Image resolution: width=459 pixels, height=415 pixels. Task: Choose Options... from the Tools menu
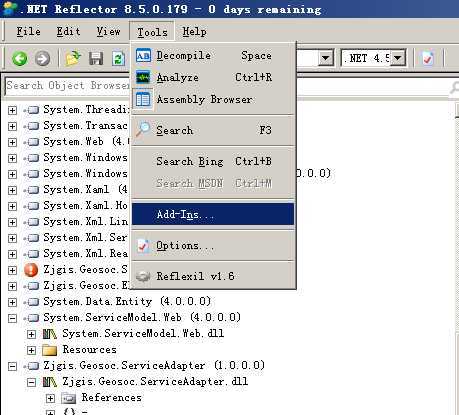point(213,246)
